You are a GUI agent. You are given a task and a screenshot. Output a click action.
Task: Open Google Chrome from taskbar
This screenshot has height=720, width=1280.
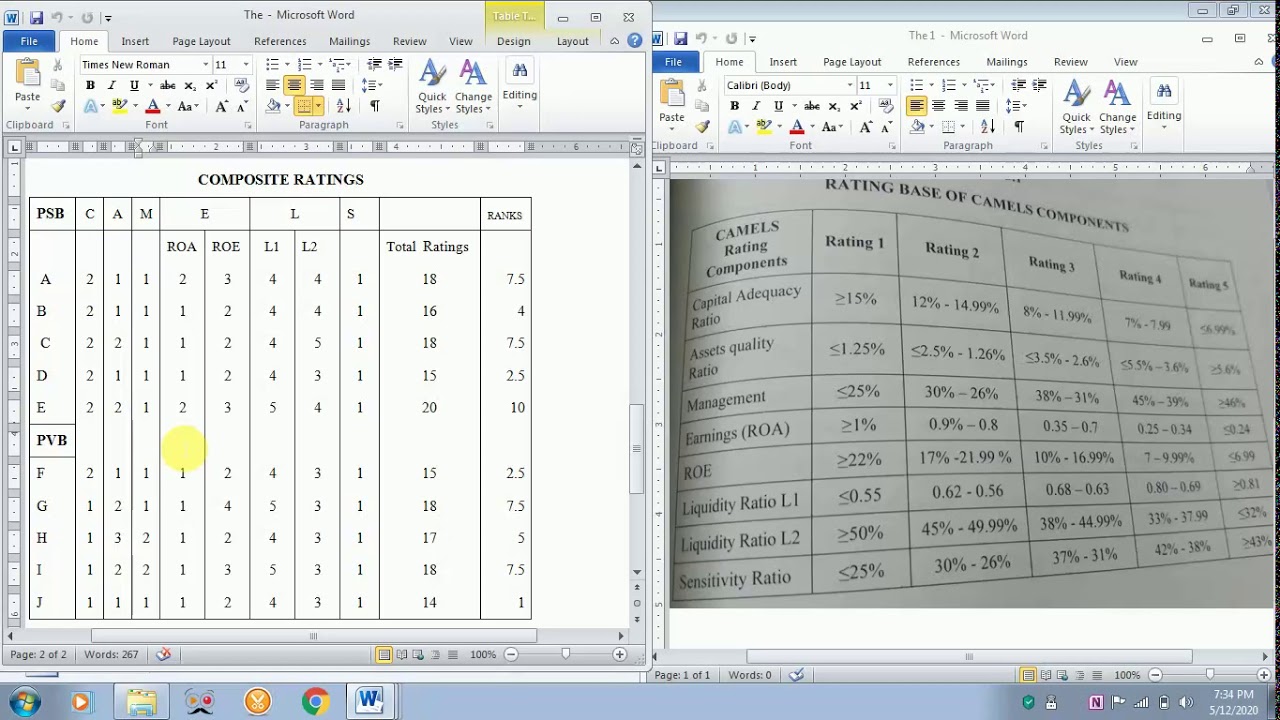pyautogui.click(x=314, y=701)
